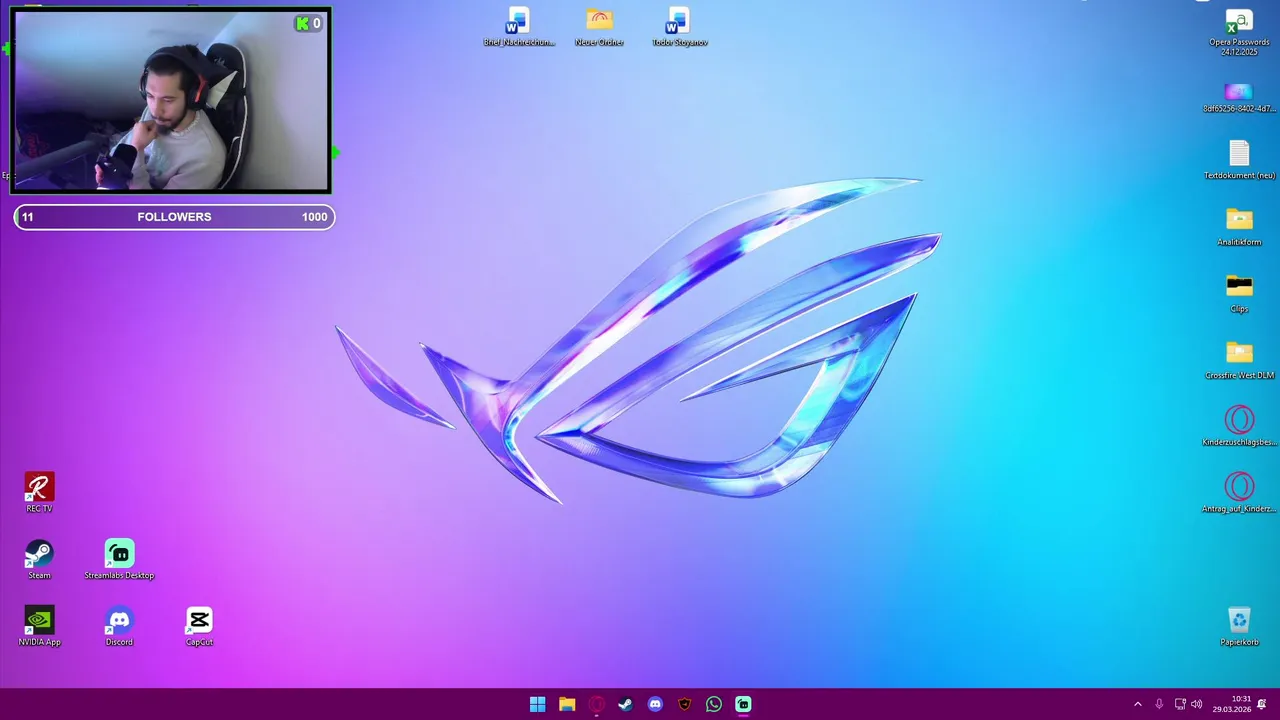The height and width of the screenshot is (720, 1280).
Task: Open Discord from the taskbar
Action: pyautogui.click(x=655, y=704)
